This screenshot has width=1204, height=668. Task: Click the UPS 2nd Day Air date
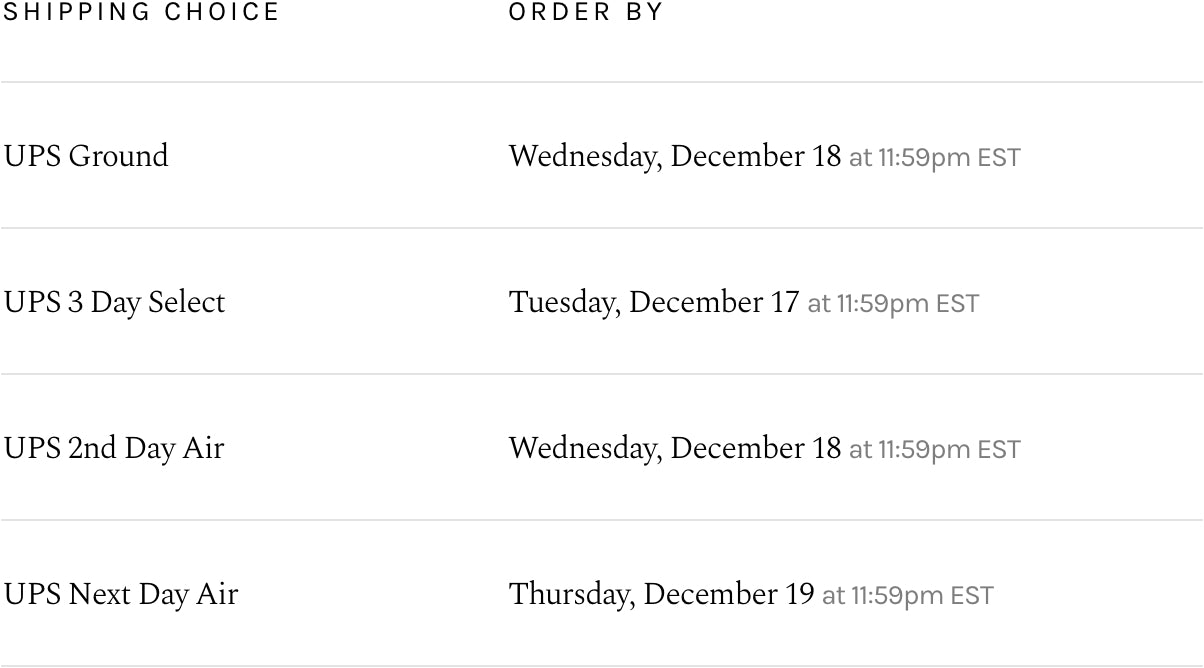click(x=675, y=448)
